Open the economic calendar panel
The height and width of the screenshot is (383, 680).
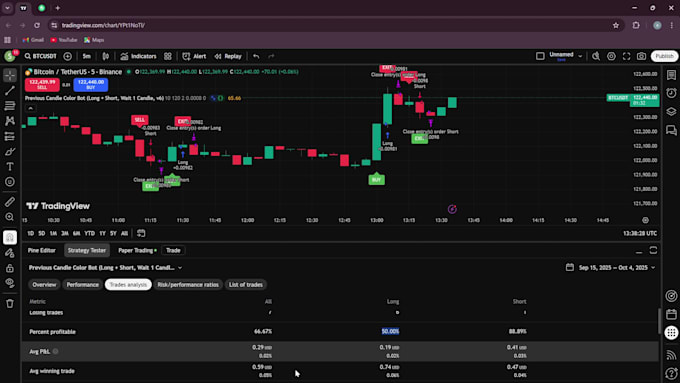tap(671, 314)
